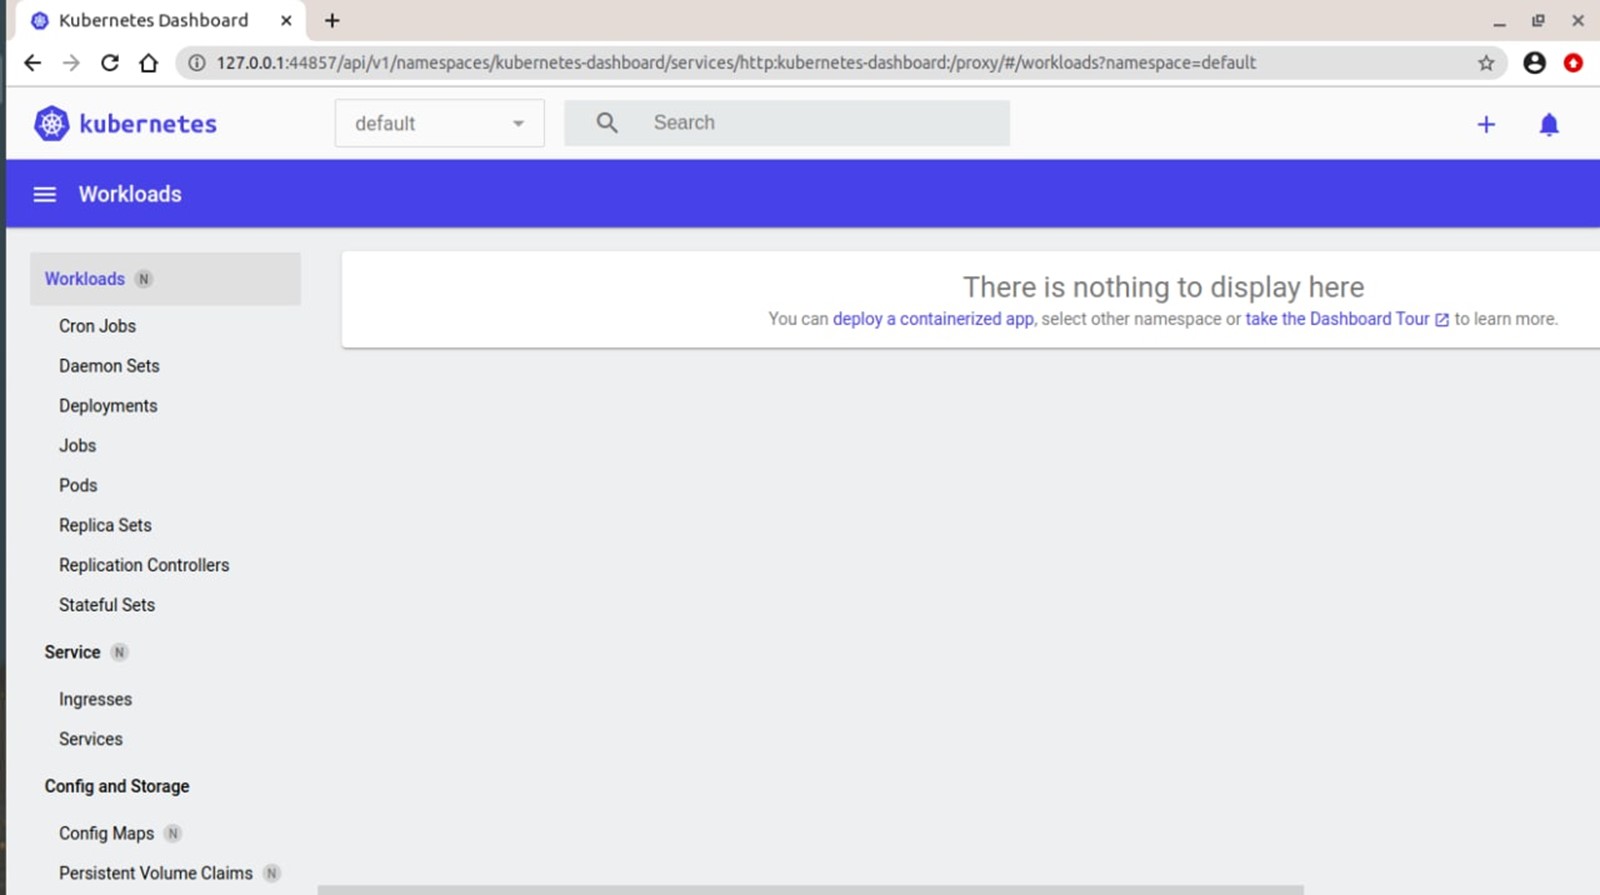The image size is (1600, 895).
Task: Click the kubernetes brand text
Action: click(x=148, y=124)
